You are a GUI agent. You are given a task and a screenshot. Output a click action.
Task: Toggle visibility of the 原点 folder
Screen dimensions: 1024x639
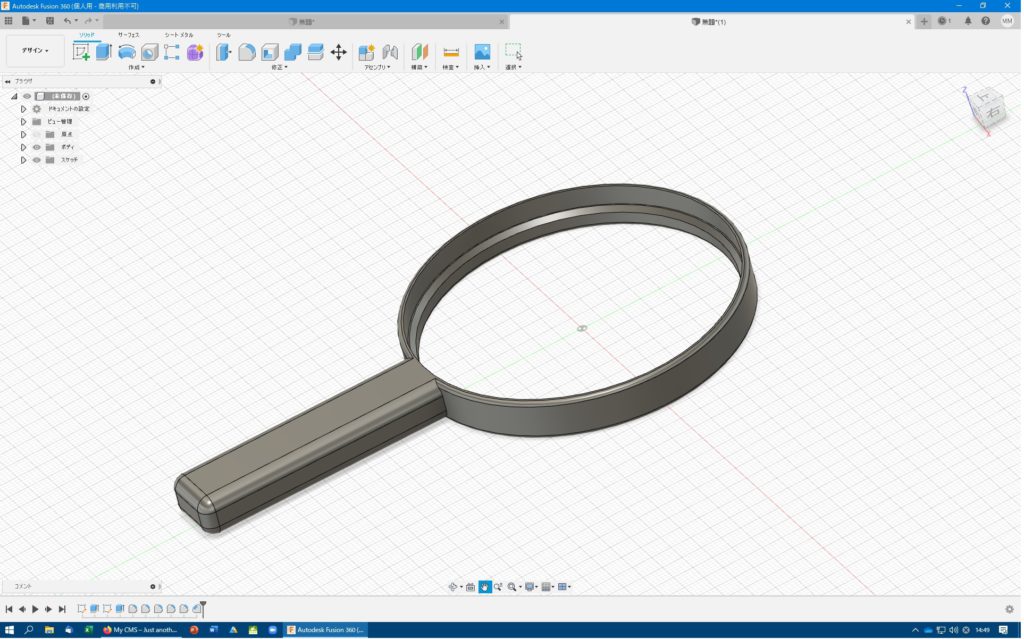click(37, 135)
